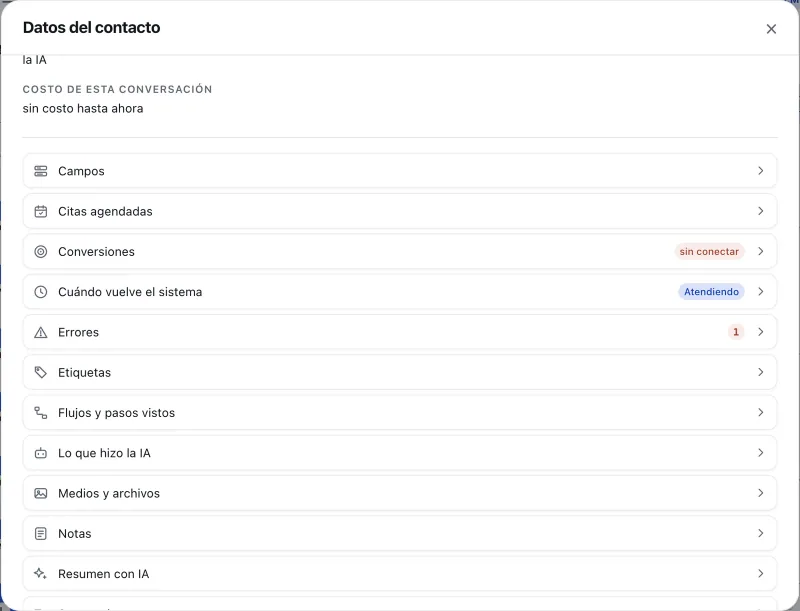
Task: Expand the Conversiones chevron
Action: click(x=760, y=251)
